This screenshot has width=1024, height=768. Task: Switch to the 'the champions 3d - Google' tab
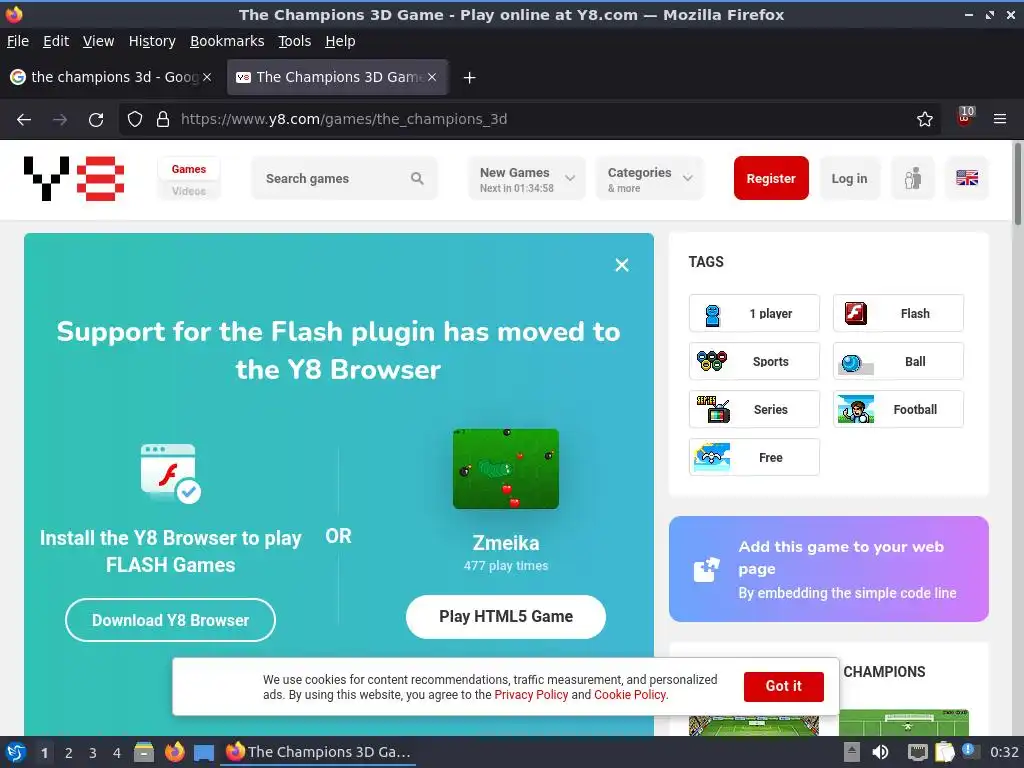click(x=111, y=77)
